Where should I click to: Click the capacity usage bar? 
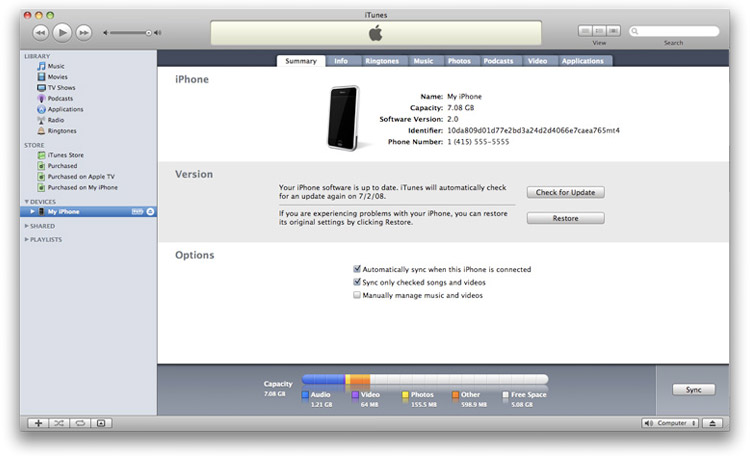(x=425, y=379)
